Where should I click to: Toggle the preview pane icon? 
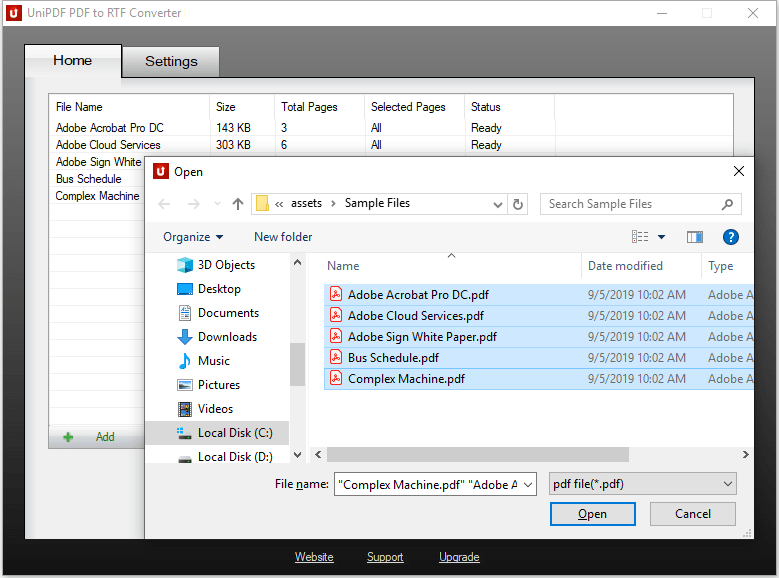(695, 237)
